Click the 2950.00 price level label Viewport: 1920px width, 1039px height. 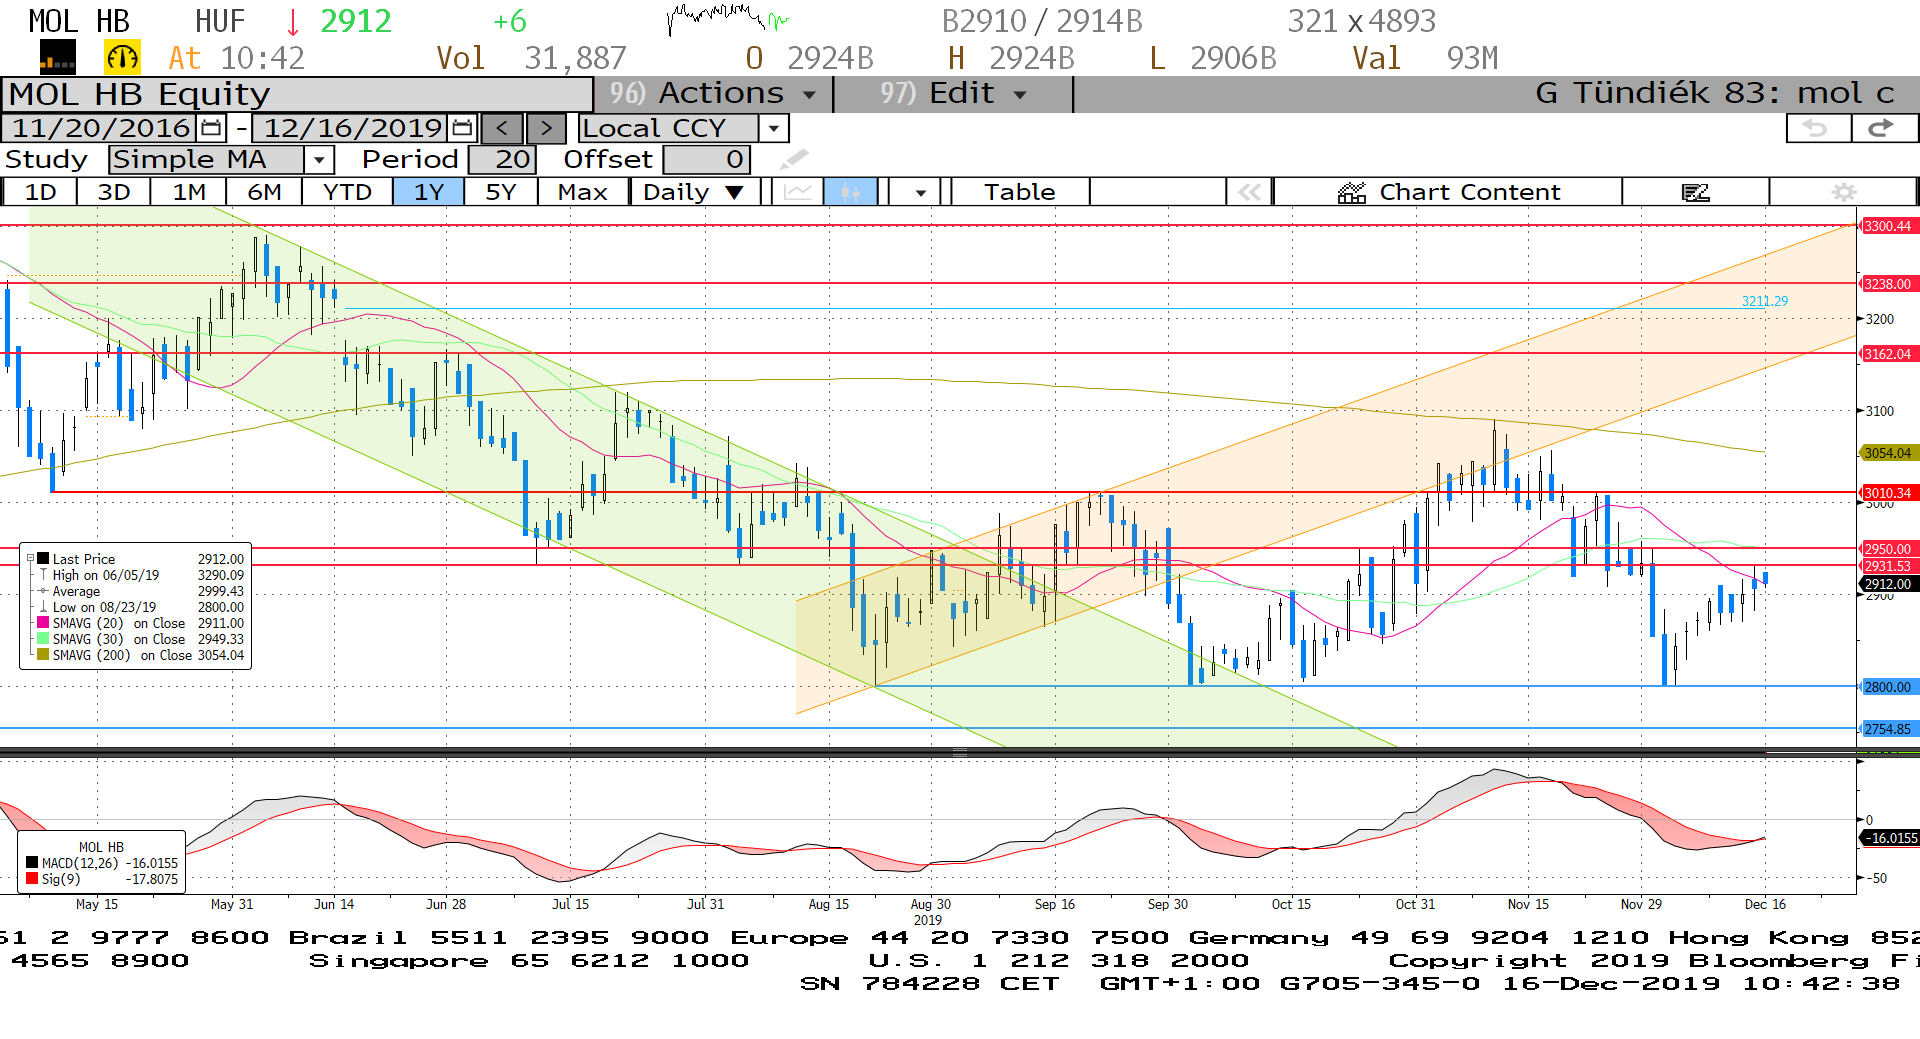[x=1887, y=549]
